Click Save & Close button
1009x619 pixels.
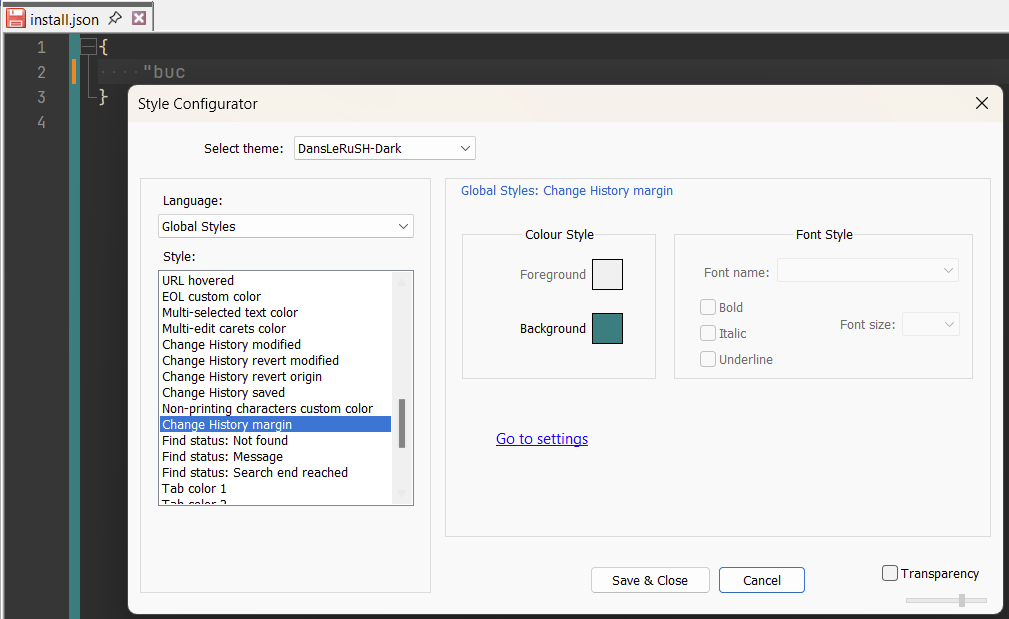coord(650,580)
